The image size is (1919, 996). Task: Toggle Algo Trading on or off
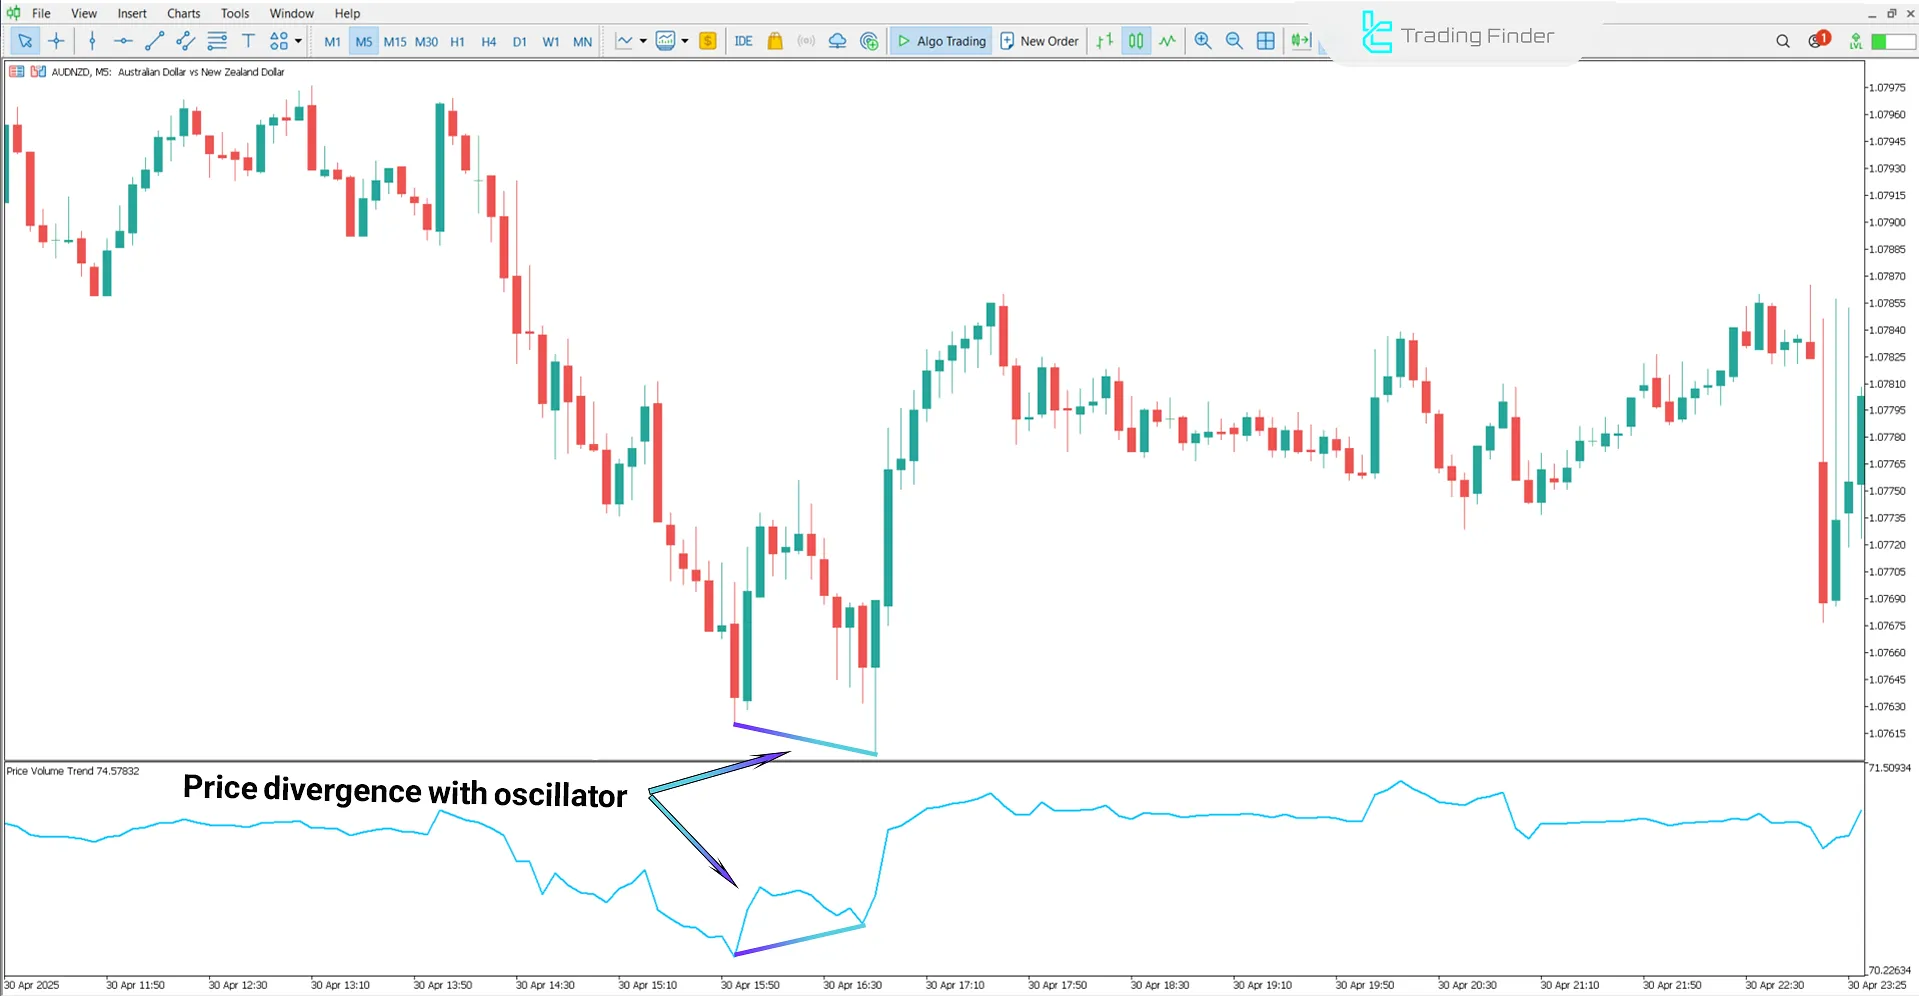940,41
